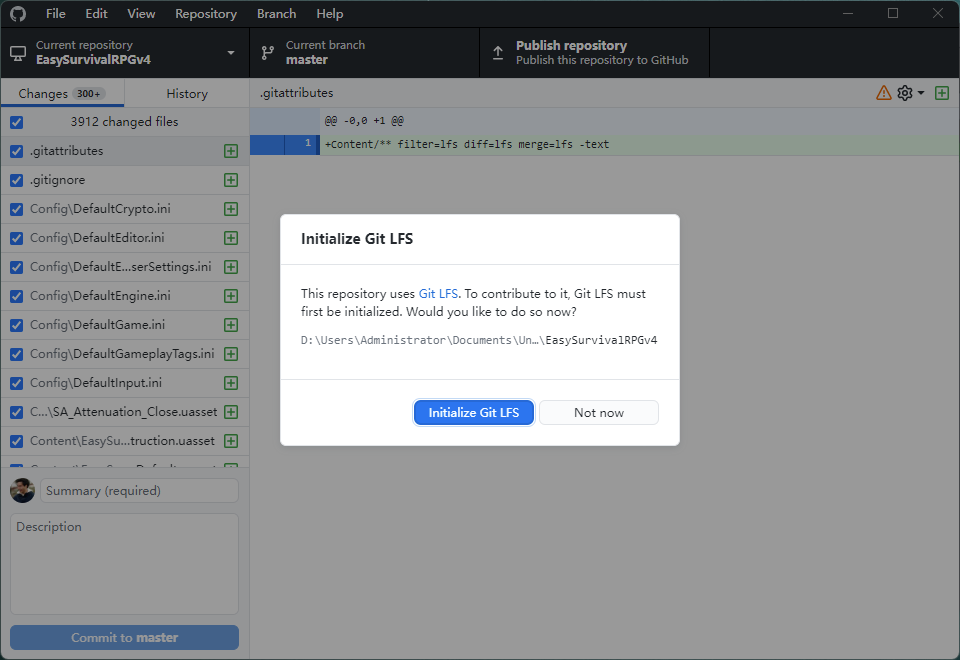960x660 pixels.
Task: Uncheck the .gitattributes file checkbox
Action: coord(17,151)
